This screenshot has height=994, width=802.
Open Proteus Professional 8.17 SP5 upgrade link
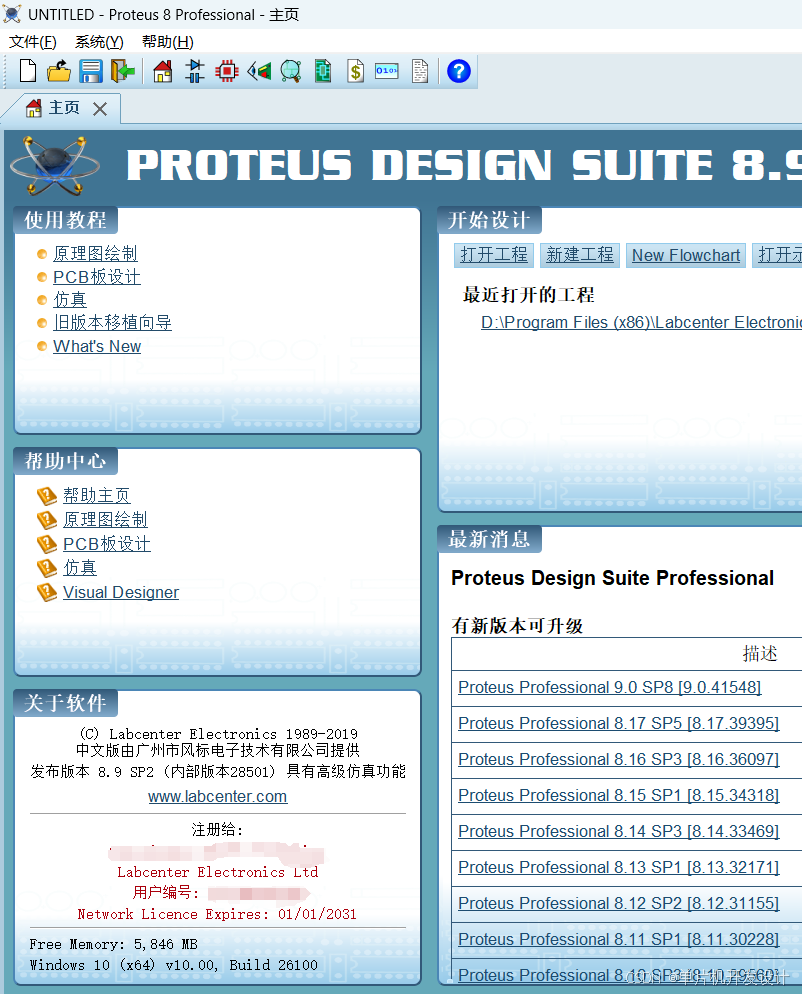pyautogui.click(x=619, y=723)
